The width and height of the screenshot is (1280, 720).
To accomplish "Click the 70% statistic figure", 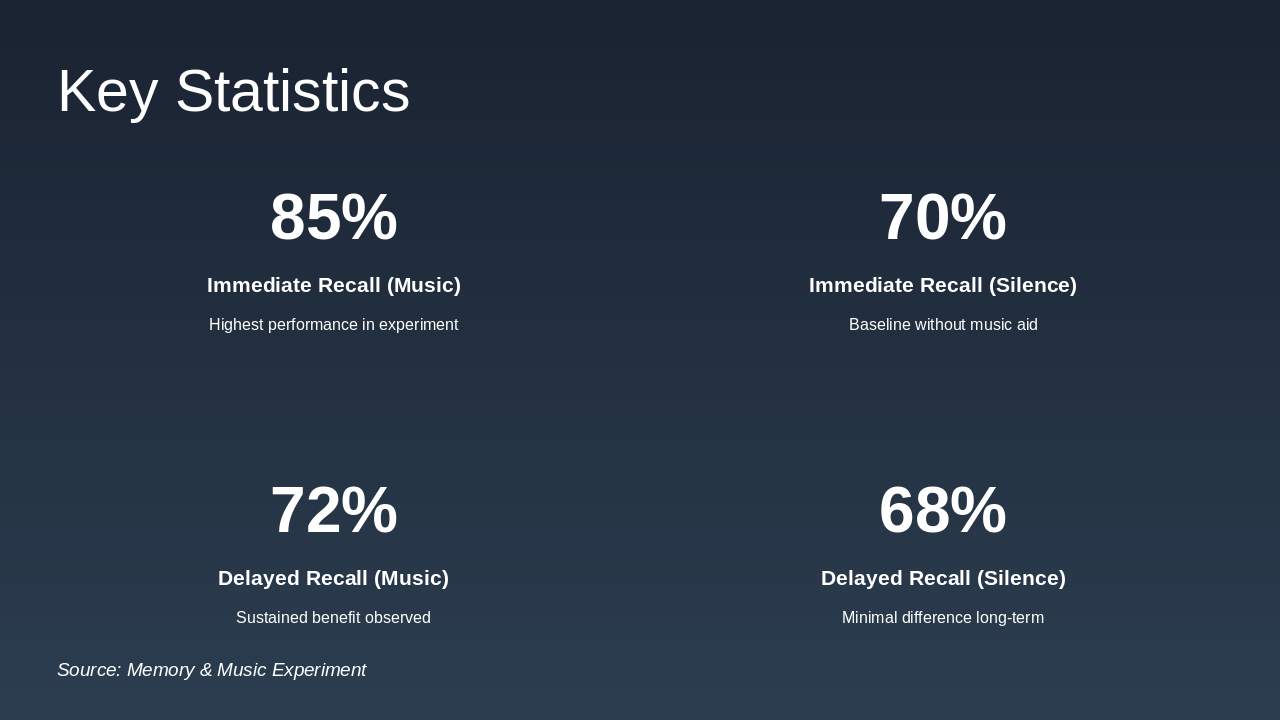I will click(943, 217).
